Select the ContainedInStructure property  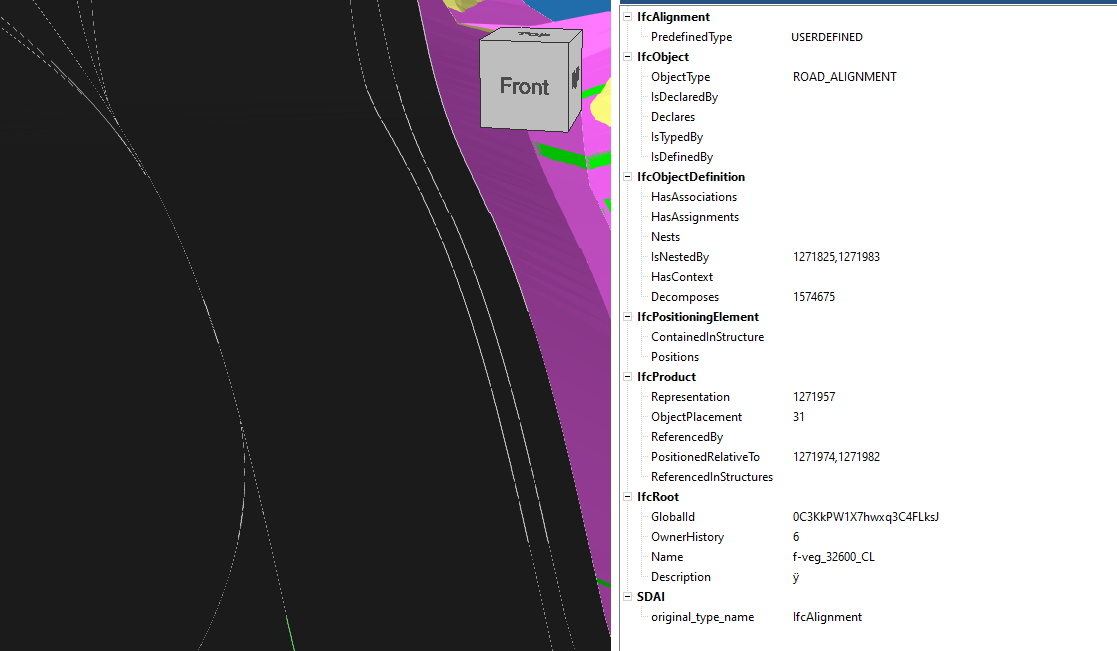click(x=707, y=337)
